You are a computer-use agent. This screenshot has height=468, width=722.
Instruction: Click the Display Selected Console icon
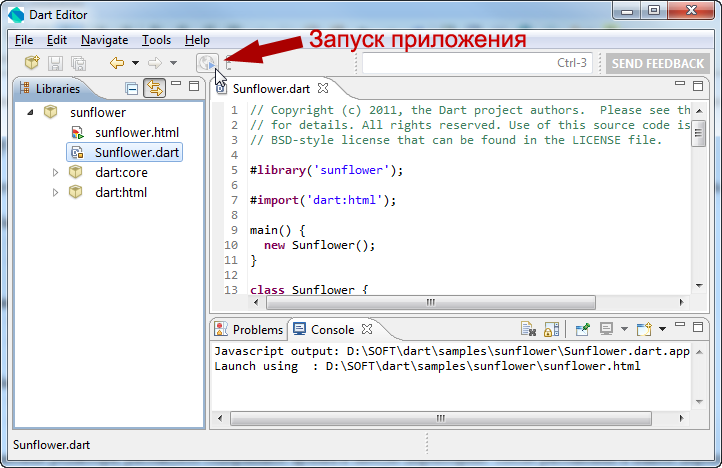[x=606, y=329]
